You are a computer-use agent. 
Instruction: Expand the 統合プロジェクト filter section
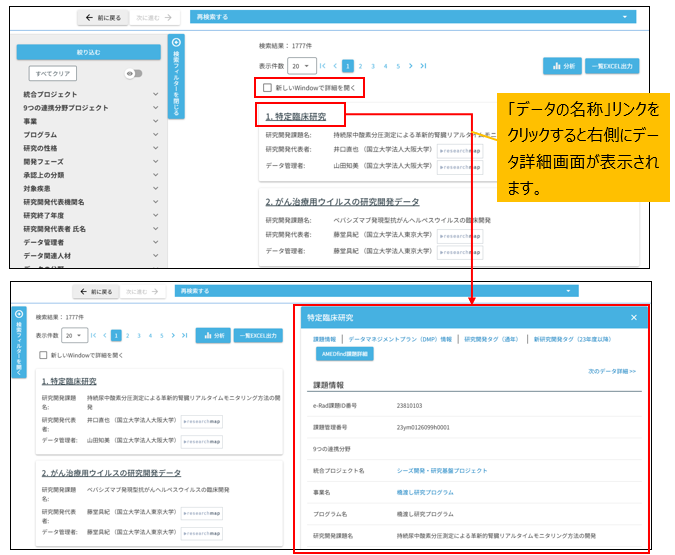tap(155, 94)
